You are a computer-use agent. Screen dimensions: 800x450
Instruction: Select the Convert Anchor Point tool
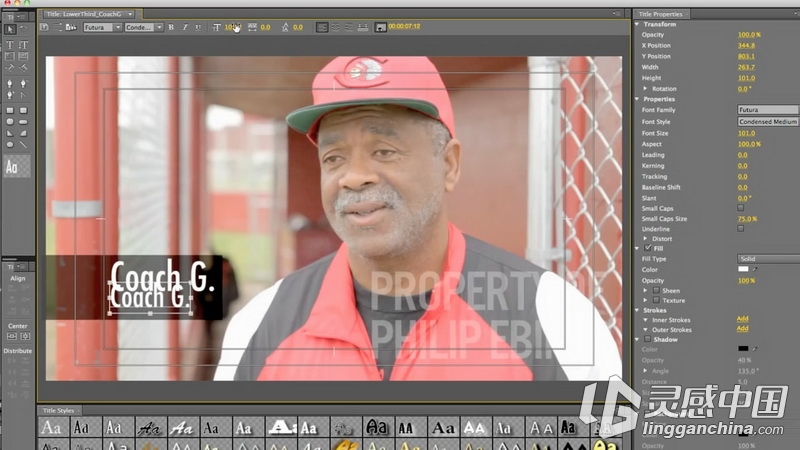(x=23, y=94)
